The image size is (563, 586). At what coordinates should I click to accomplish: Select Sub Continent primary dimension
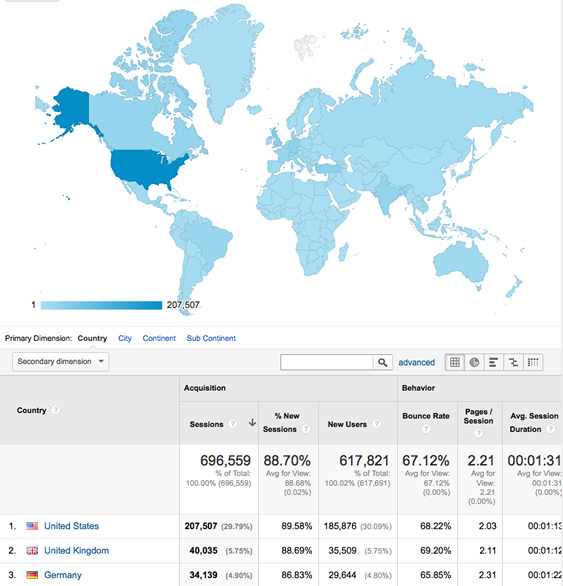pyautogui.click(x=211, y=338)
